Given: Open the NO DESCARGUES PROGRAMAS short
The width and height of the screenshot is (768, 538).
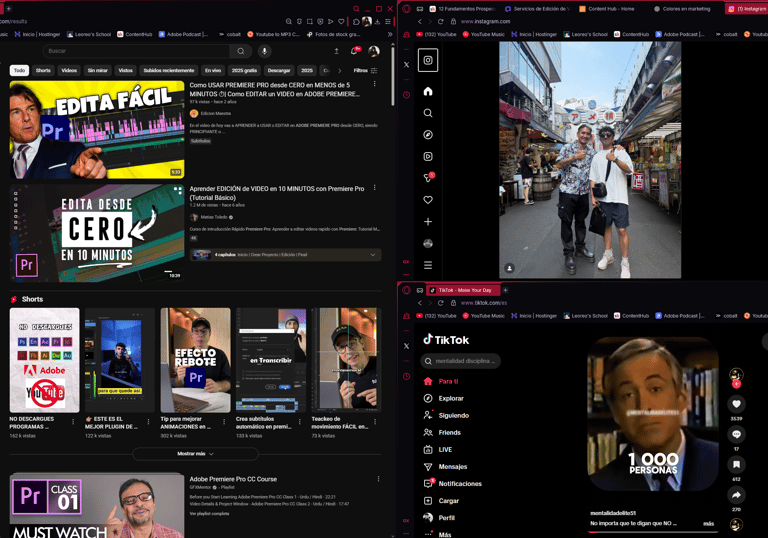Looking at the screenshot, I should tap(45, 360).
